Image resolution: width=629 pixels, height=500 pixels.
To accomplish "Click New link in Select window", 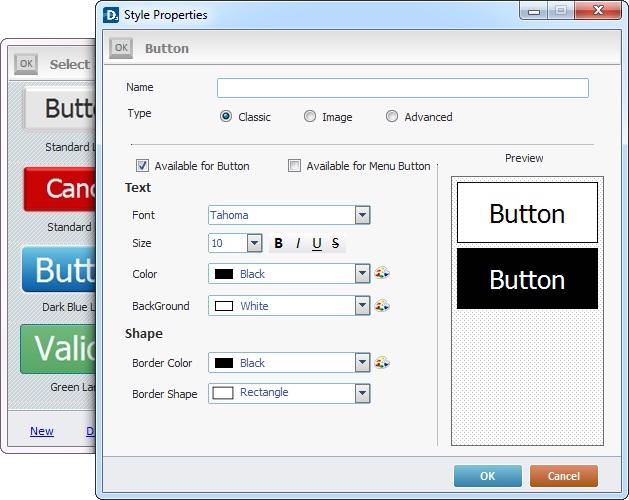I will click(42, 431).
